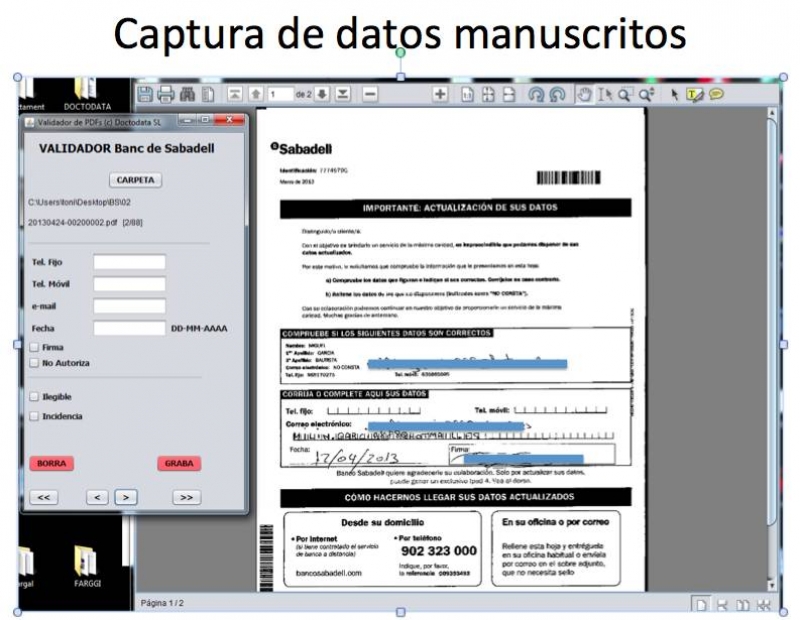Image resolution: width=800 pixels, height=620 pixels.
Task: Fit the page to window width
Action: pyautogui.click(x=509, y=94)
